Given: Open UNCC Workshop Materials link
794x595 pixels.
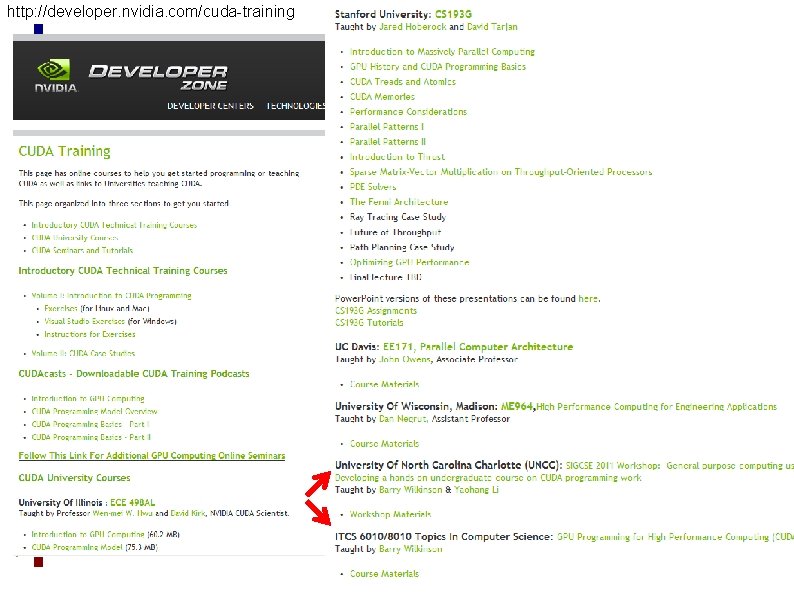Looking at the screenshot, I should tap(390, 514).
